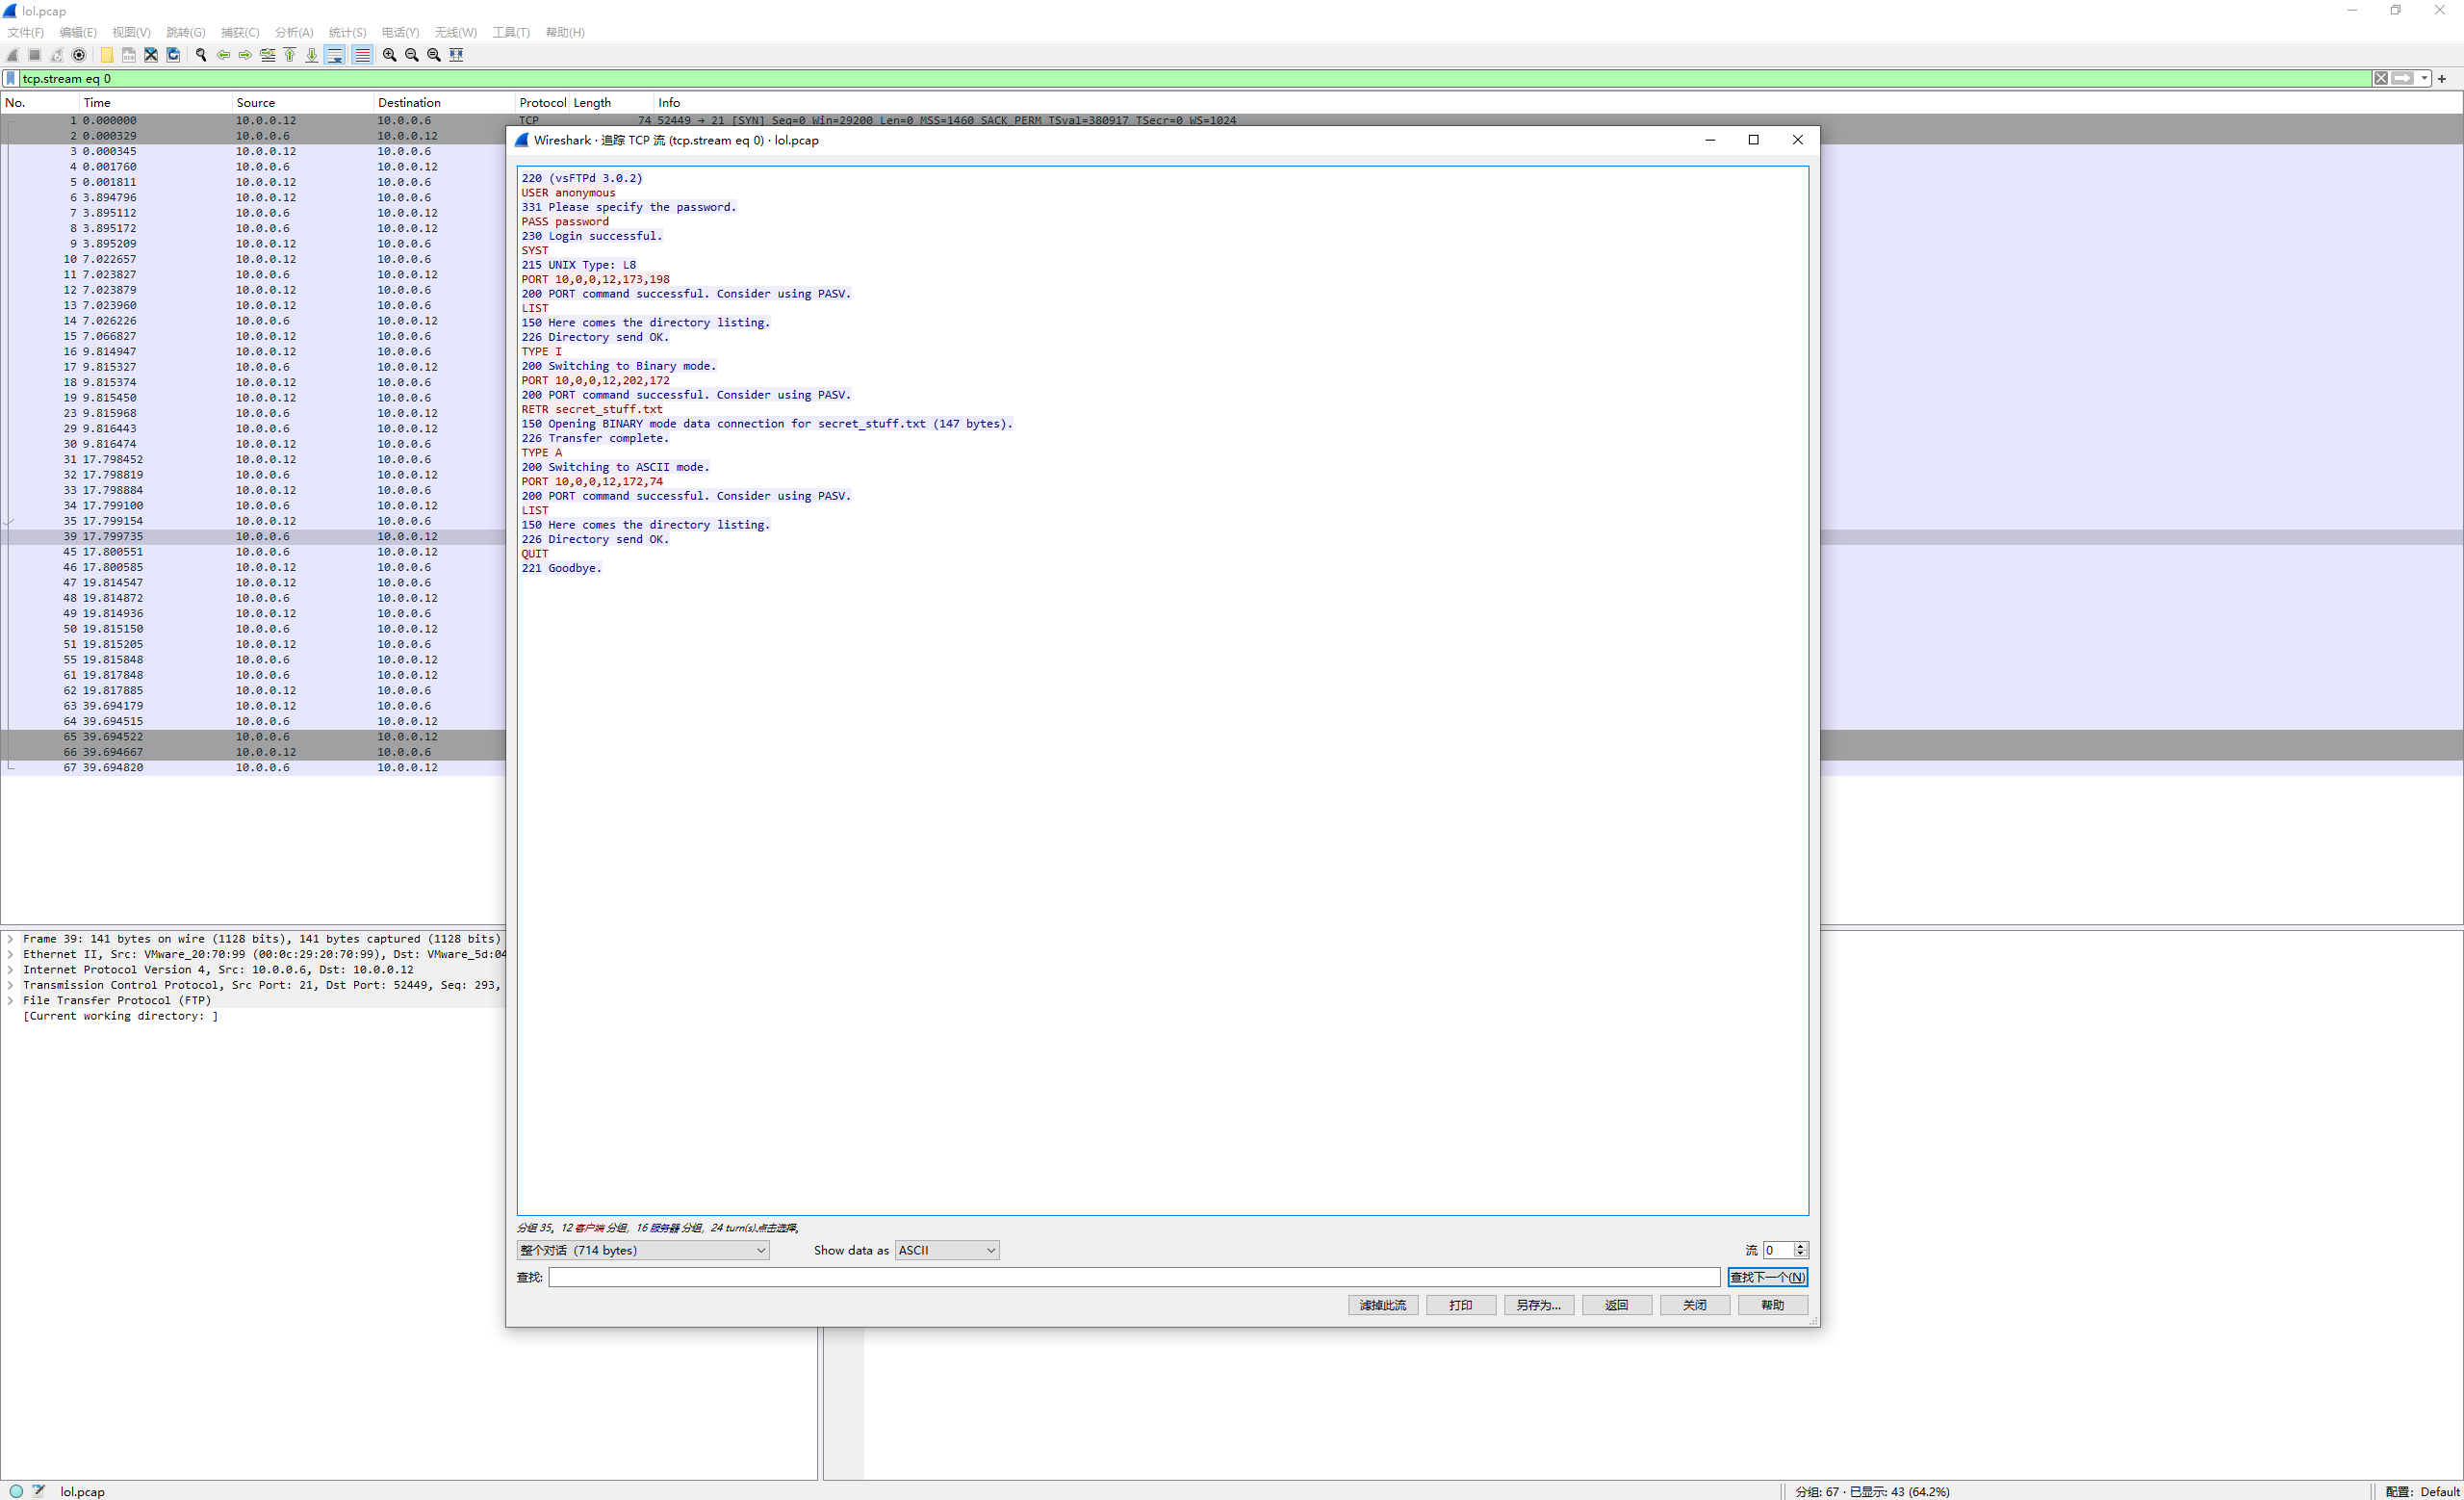This screenshot has width=2464, height=1500.
Task: Click the 返回 back button
Action: coord(1617,1305)
